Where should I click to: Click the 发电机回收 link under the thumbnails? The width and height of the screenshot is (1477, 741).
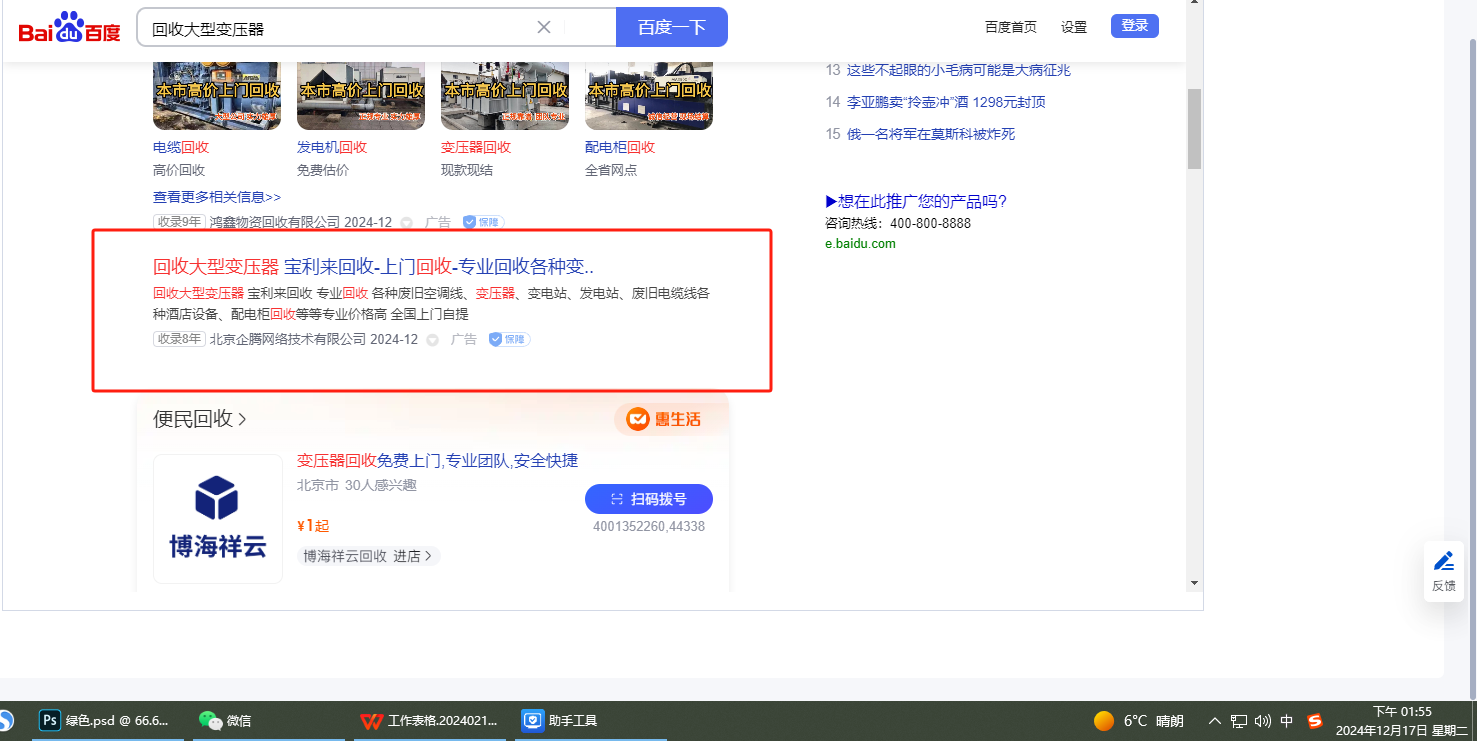(x=332, y=147)
